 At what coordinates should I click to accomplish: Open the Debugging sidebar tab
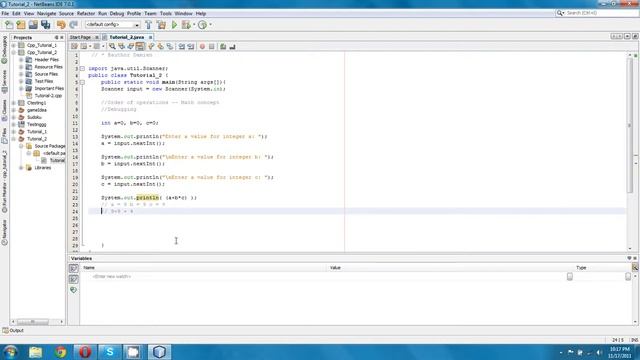(x=4, y=50)
